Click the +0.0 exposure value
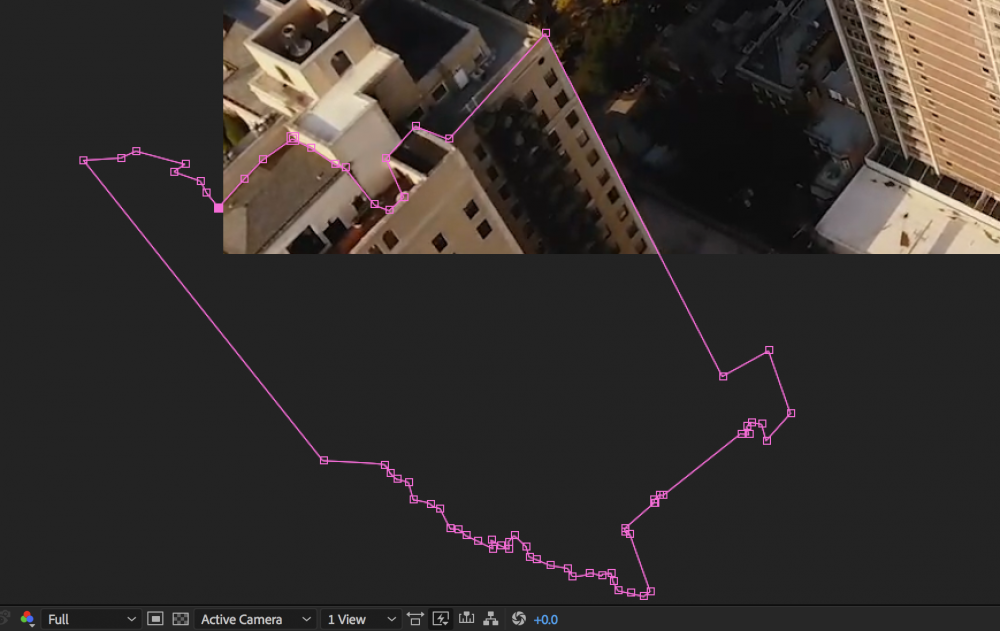This screenshot has height=631, width=1000. (x=546, y=619)
